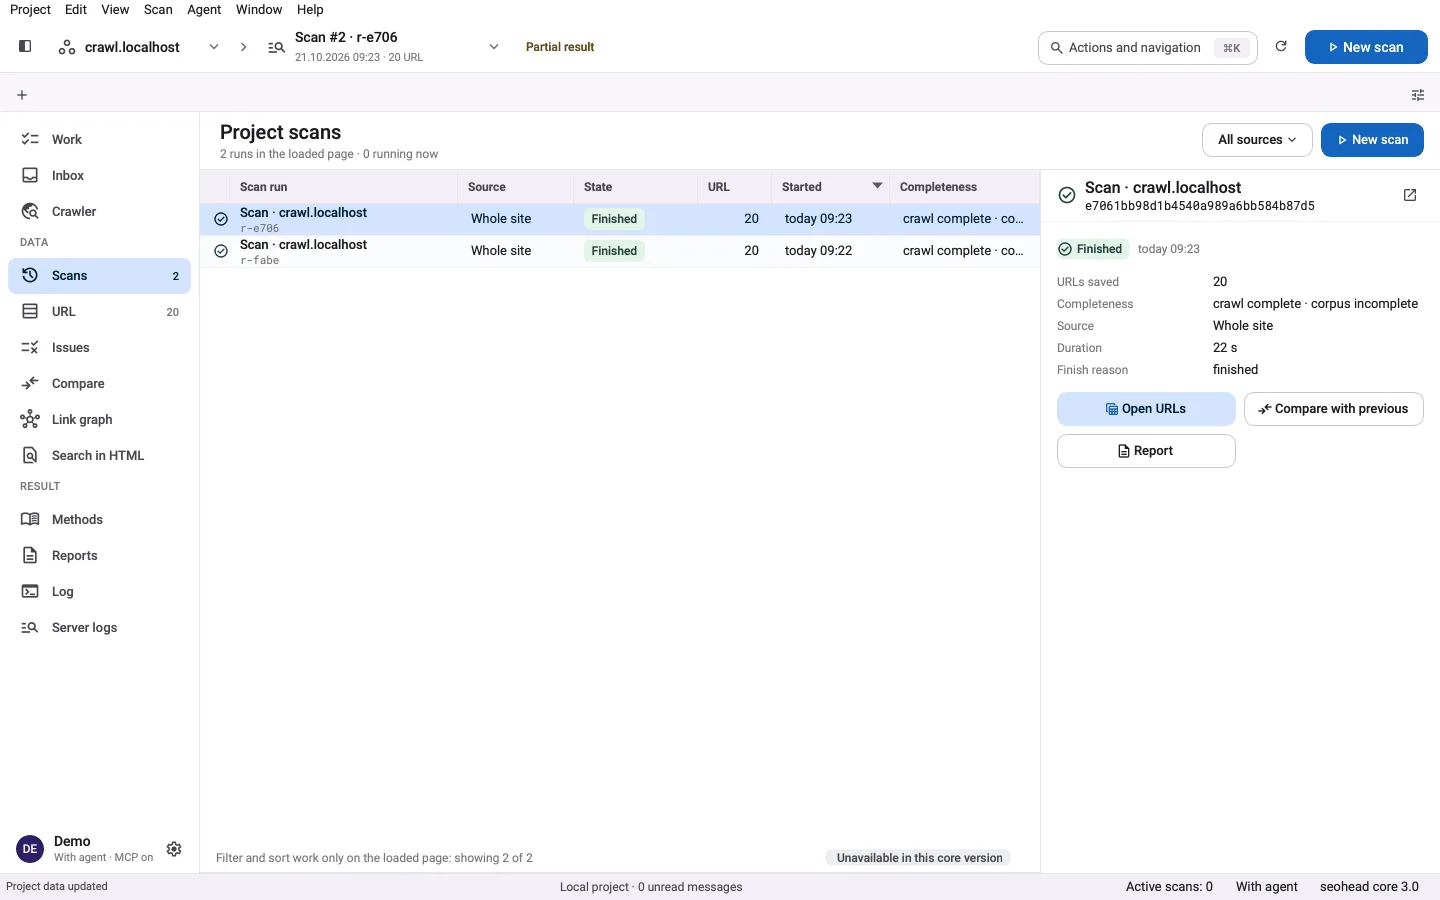
Task: Click the Work checklist icon
Action: click(30, 139)
